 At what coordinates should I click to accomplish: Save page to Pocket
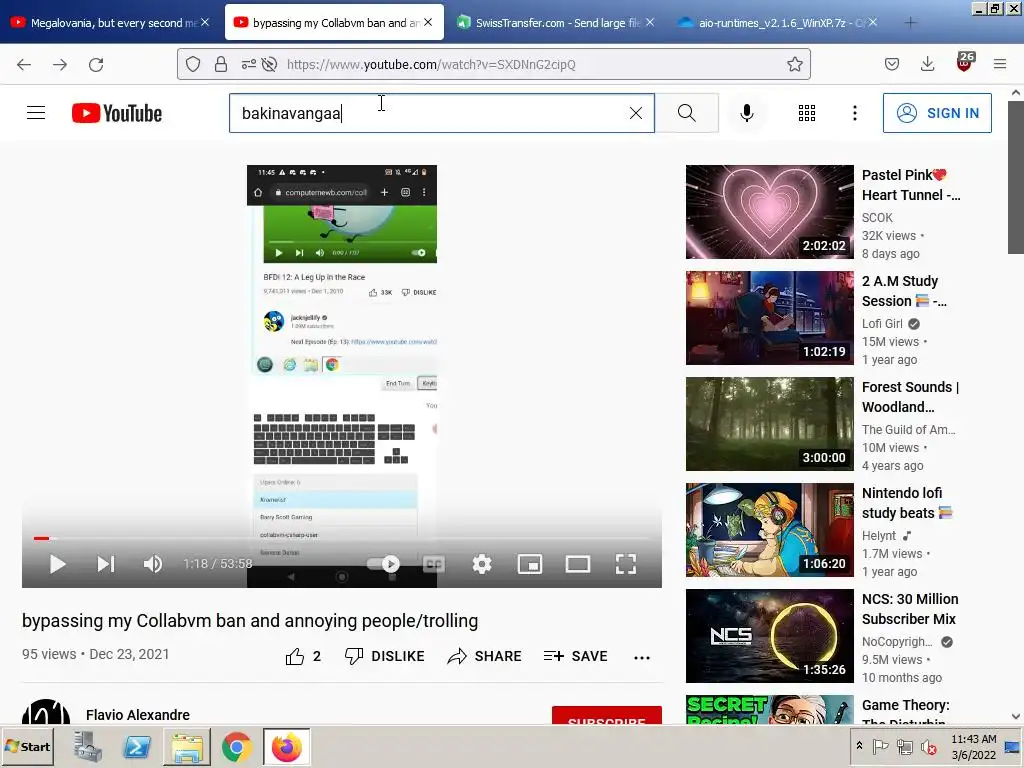[891, 64]
